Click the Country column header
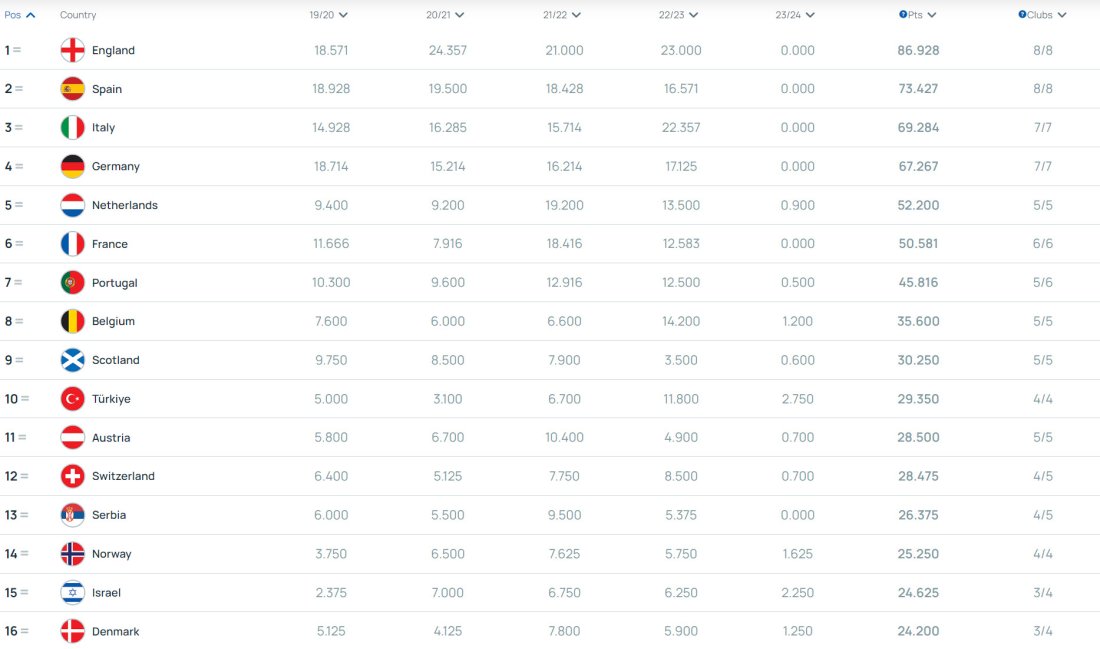 [78, 15]
